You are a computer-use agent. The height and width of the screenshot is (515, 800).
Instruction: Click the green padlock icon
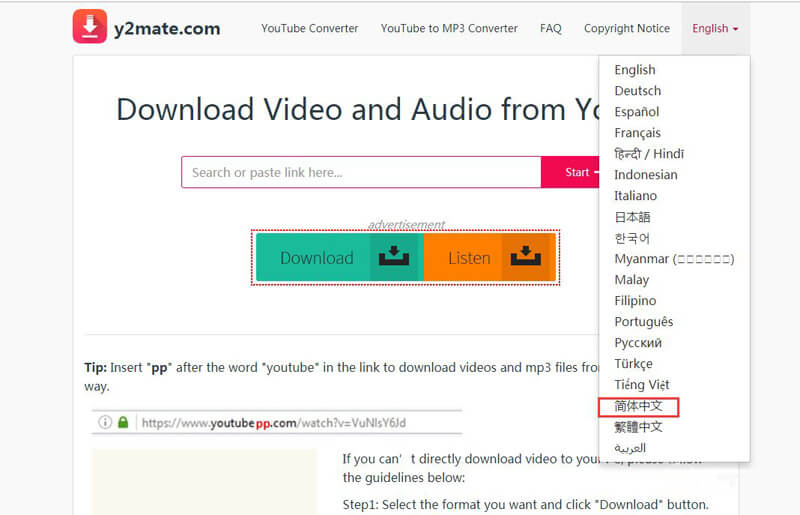123,423
